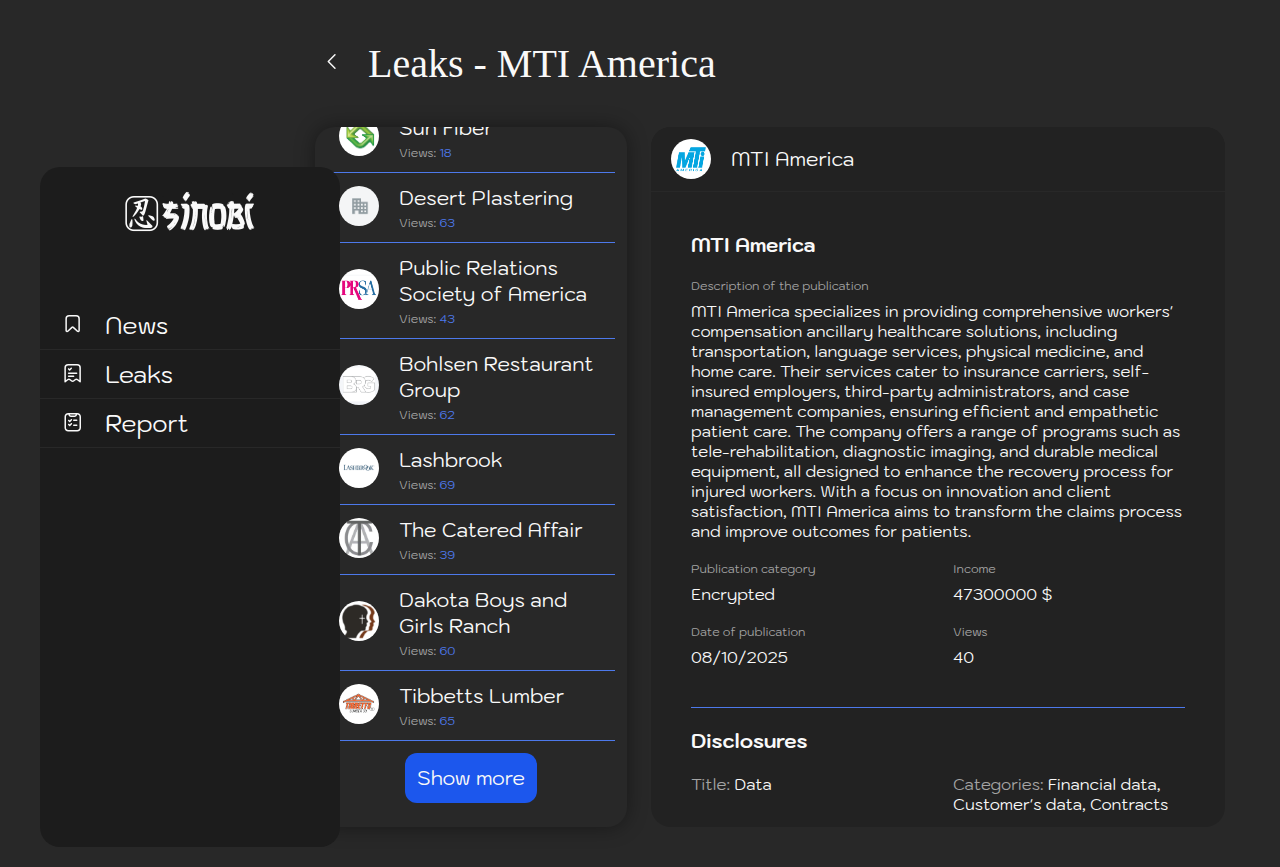Click the Tibbetts Lumber logo icon

(x=359, y=704)
